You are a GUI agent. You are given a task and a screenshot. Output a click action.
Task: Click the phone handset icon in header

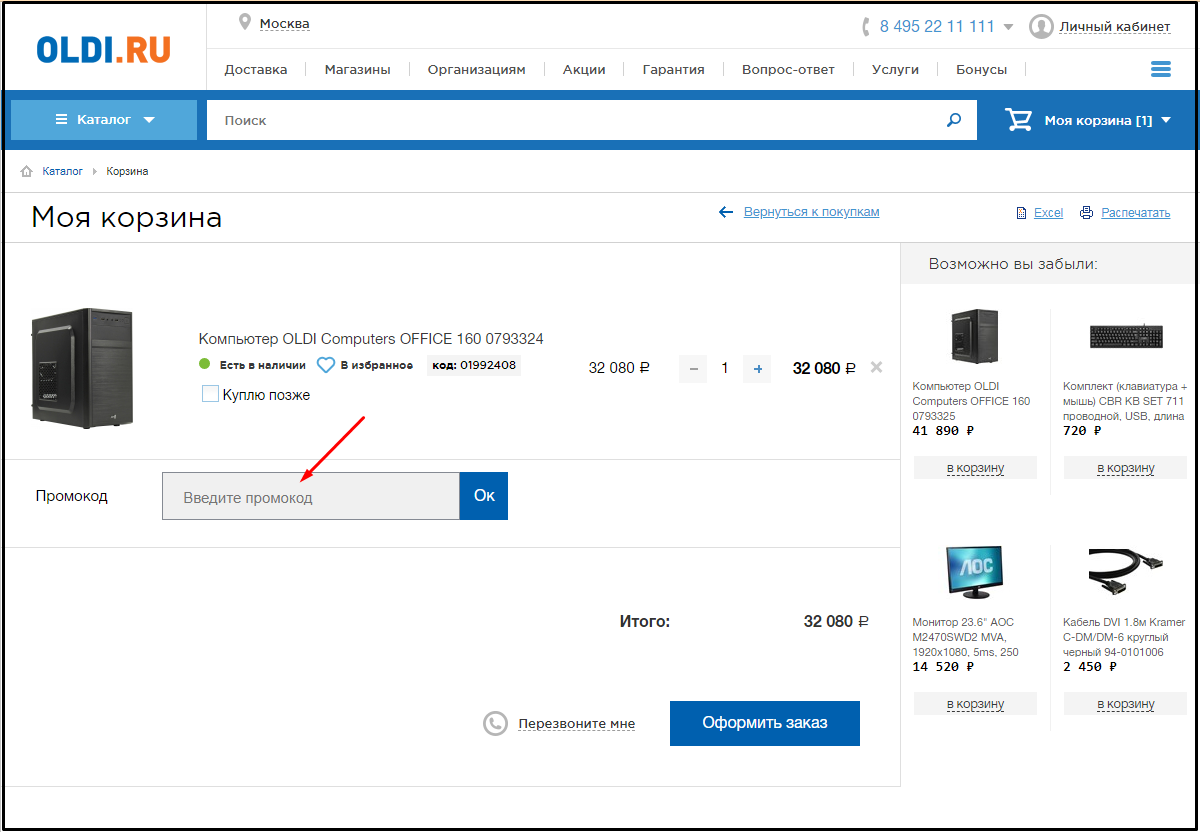pyautogui.click(x=866, y=27)
